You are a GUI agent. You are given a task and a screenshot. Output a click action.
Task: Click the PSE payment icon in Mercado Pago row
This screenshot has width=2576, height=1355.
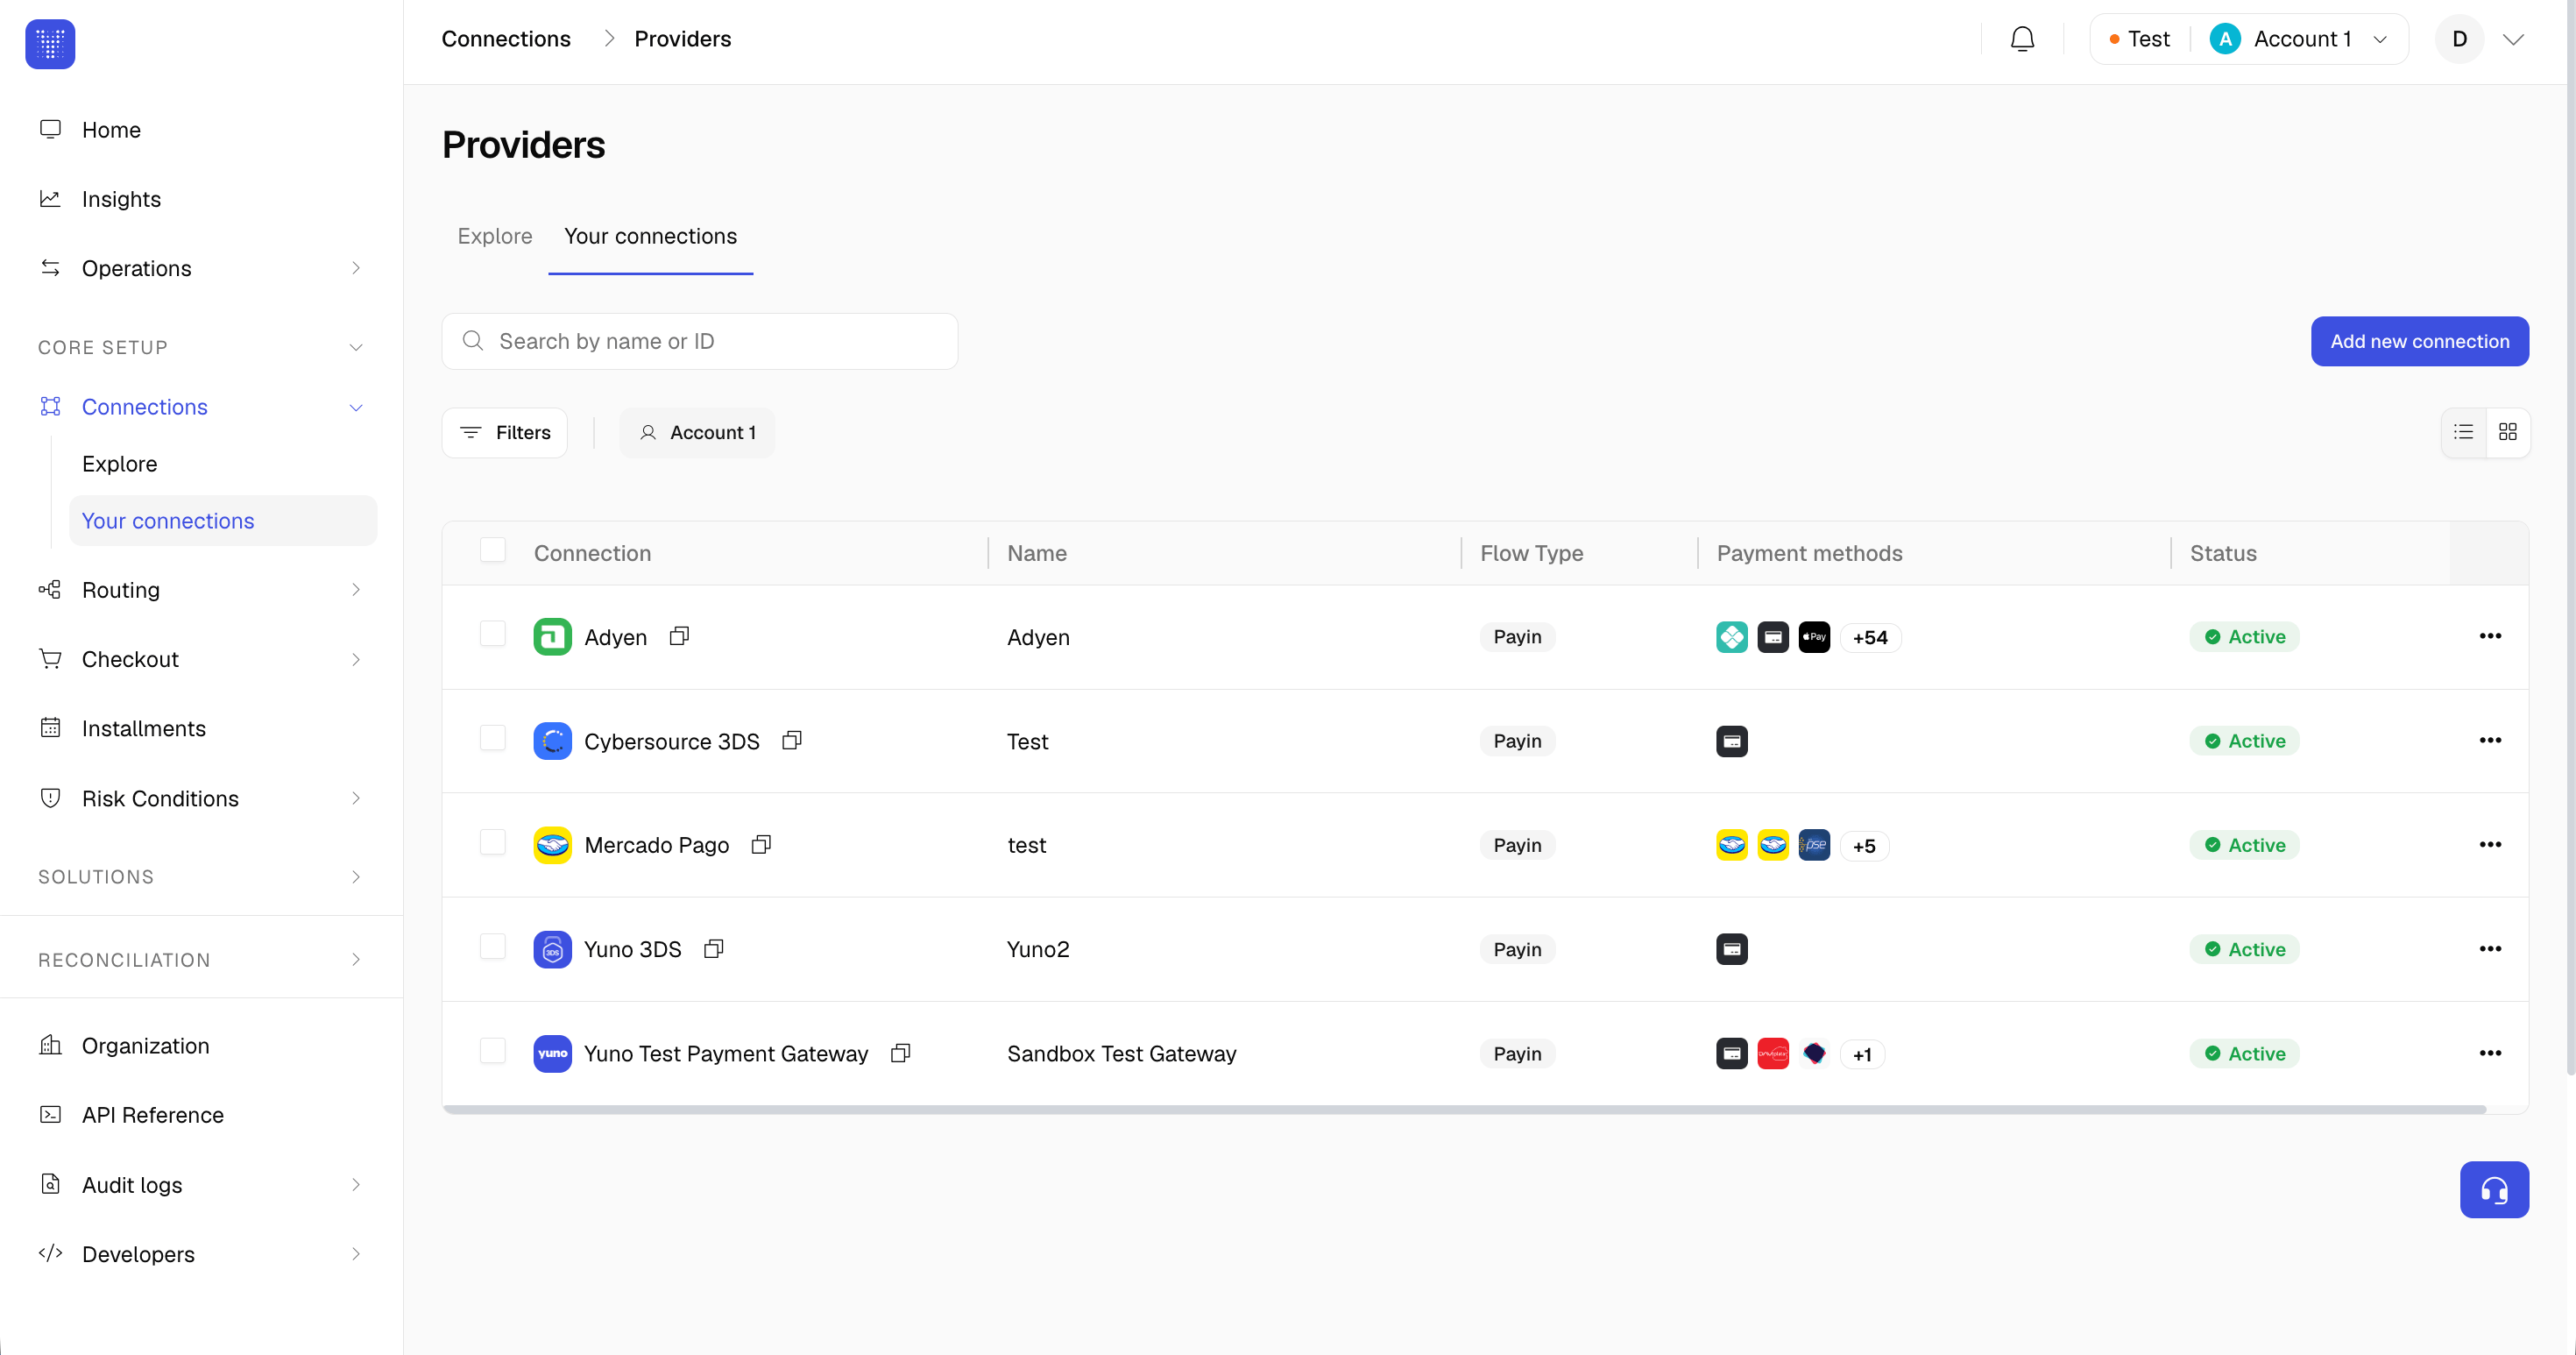[1814, 845]
